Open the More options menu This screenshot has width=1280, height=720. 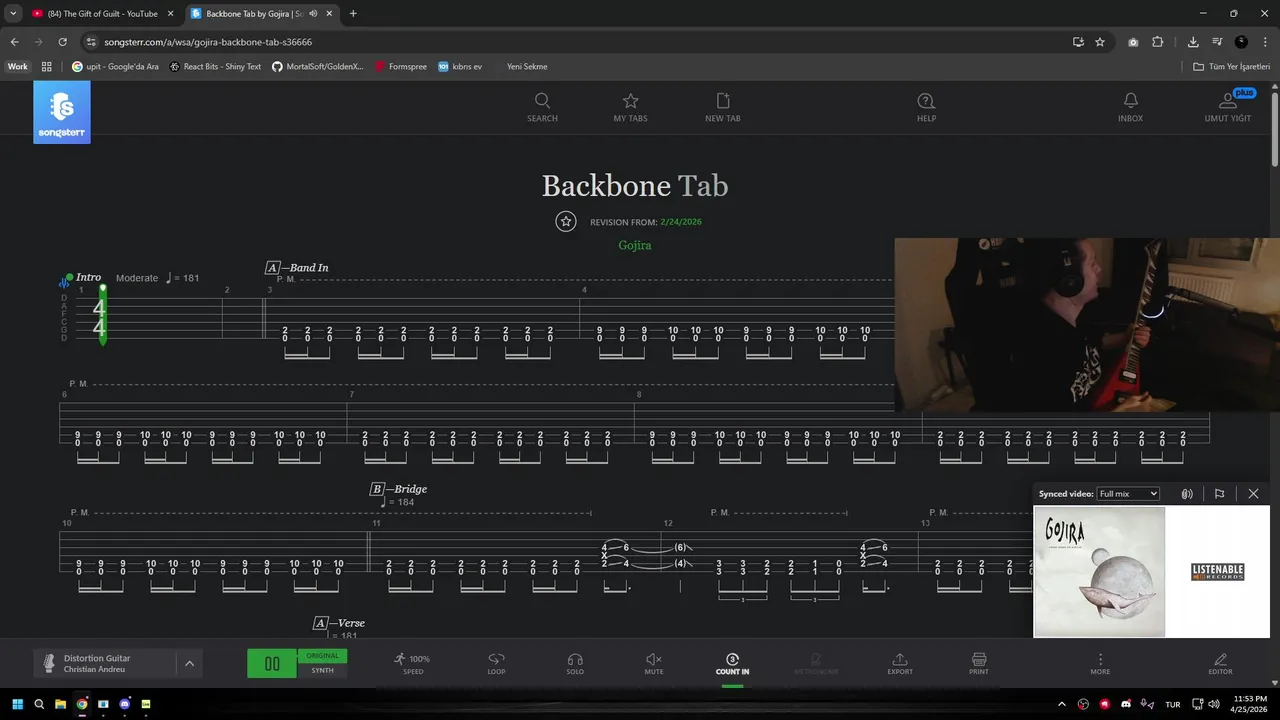(1100, 664)
